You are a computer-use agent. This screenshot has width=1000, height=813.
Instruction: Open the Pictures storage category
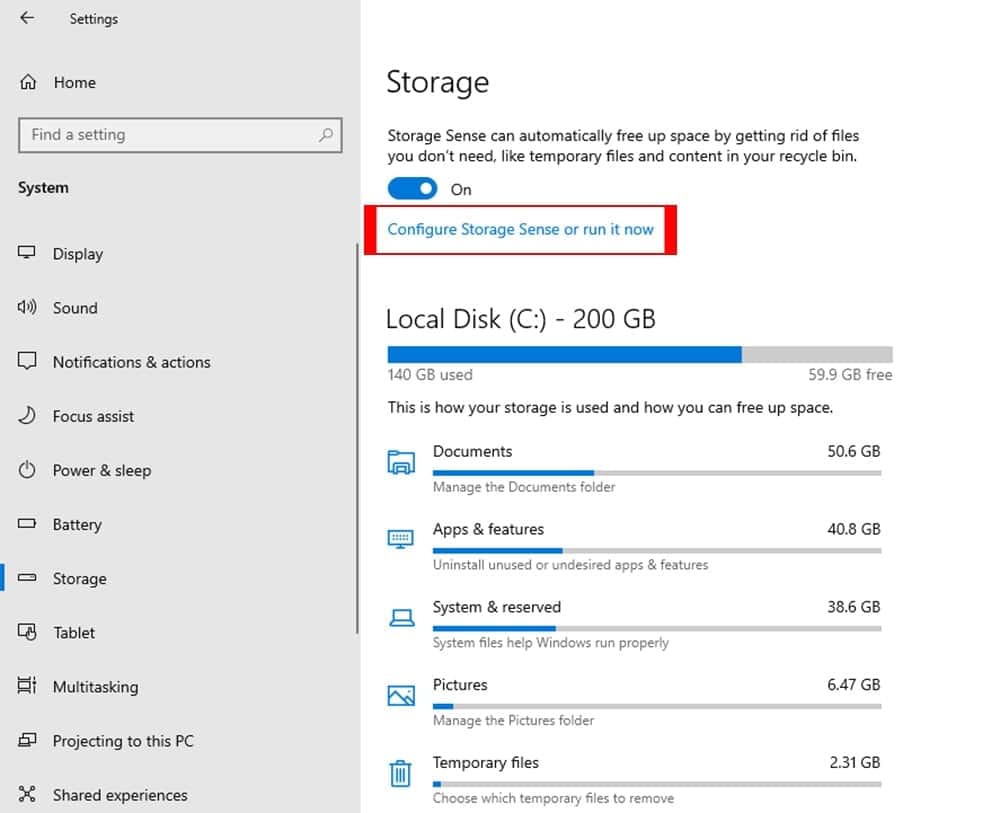pos(635,702)
